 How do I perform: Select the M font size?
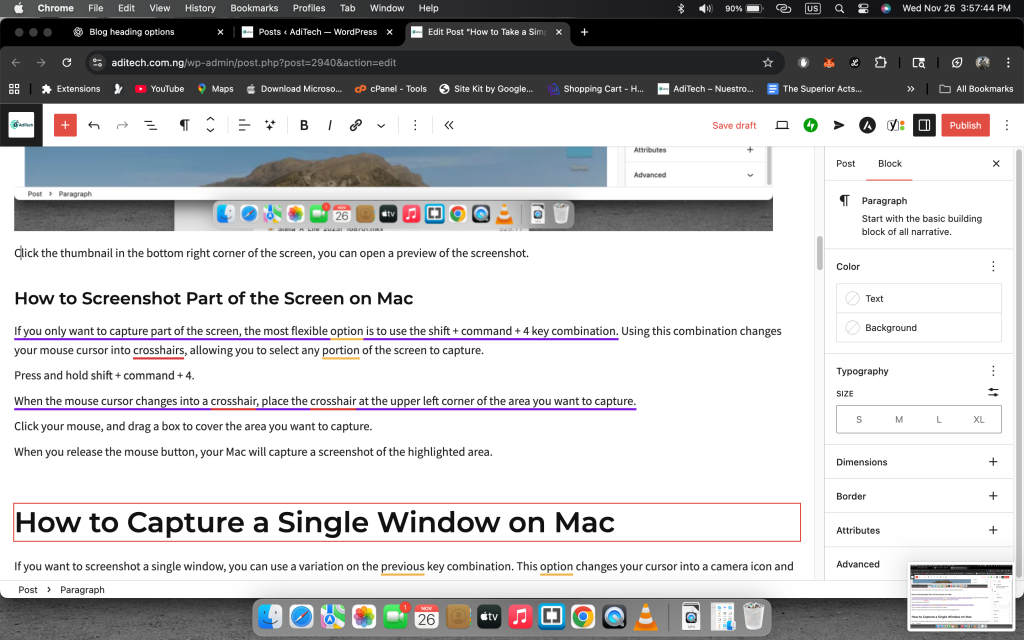pyautogui.click(x=898, y=419)
